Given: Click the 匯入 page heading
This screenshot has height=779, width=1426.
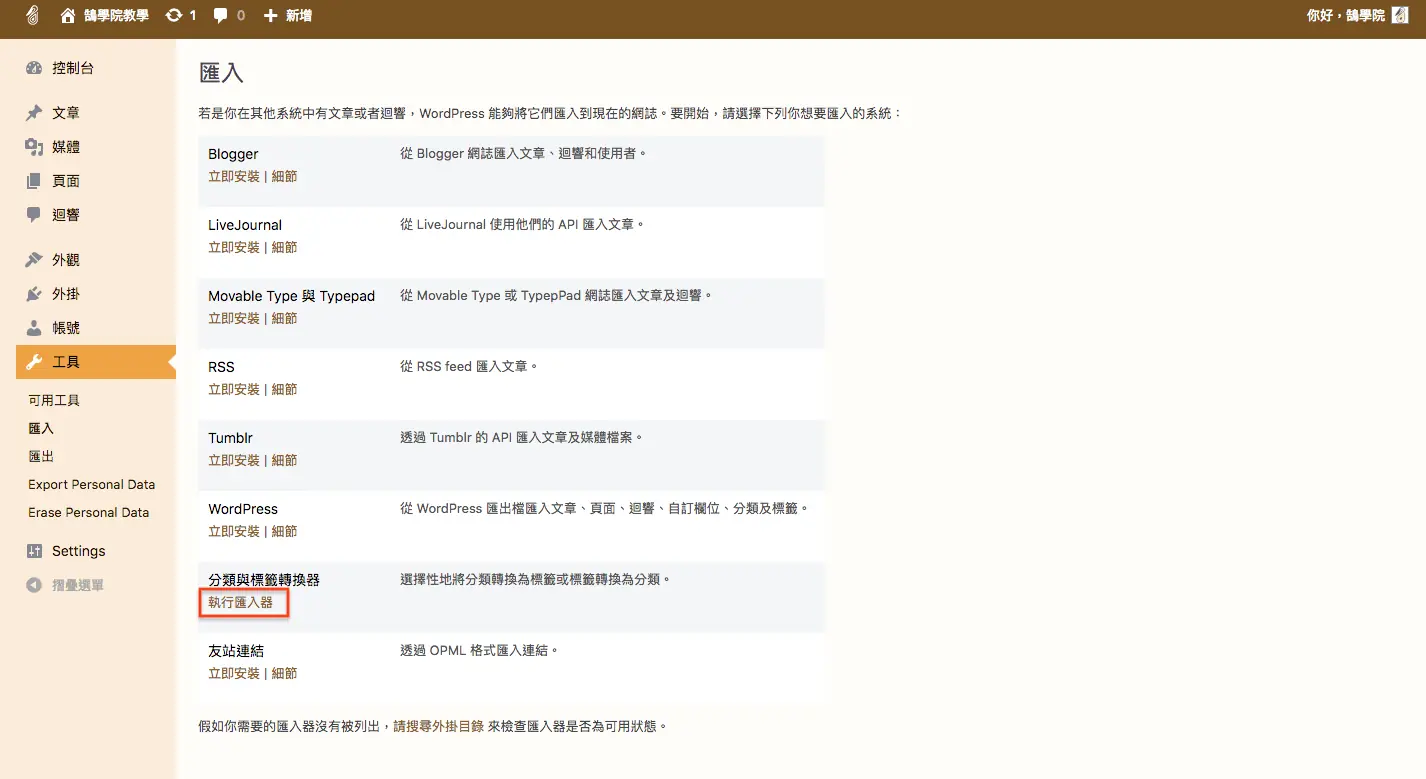Looking at the screenshot, I should 221,72.
